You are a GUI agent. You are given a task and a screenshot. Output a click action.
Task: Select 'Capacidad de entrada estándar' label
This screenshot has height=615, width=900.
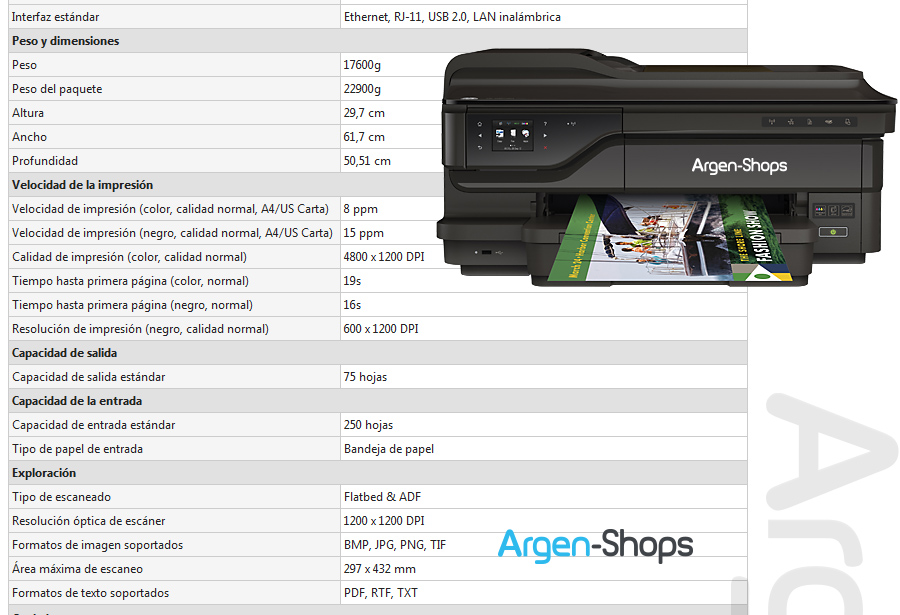tap(94, 426)
